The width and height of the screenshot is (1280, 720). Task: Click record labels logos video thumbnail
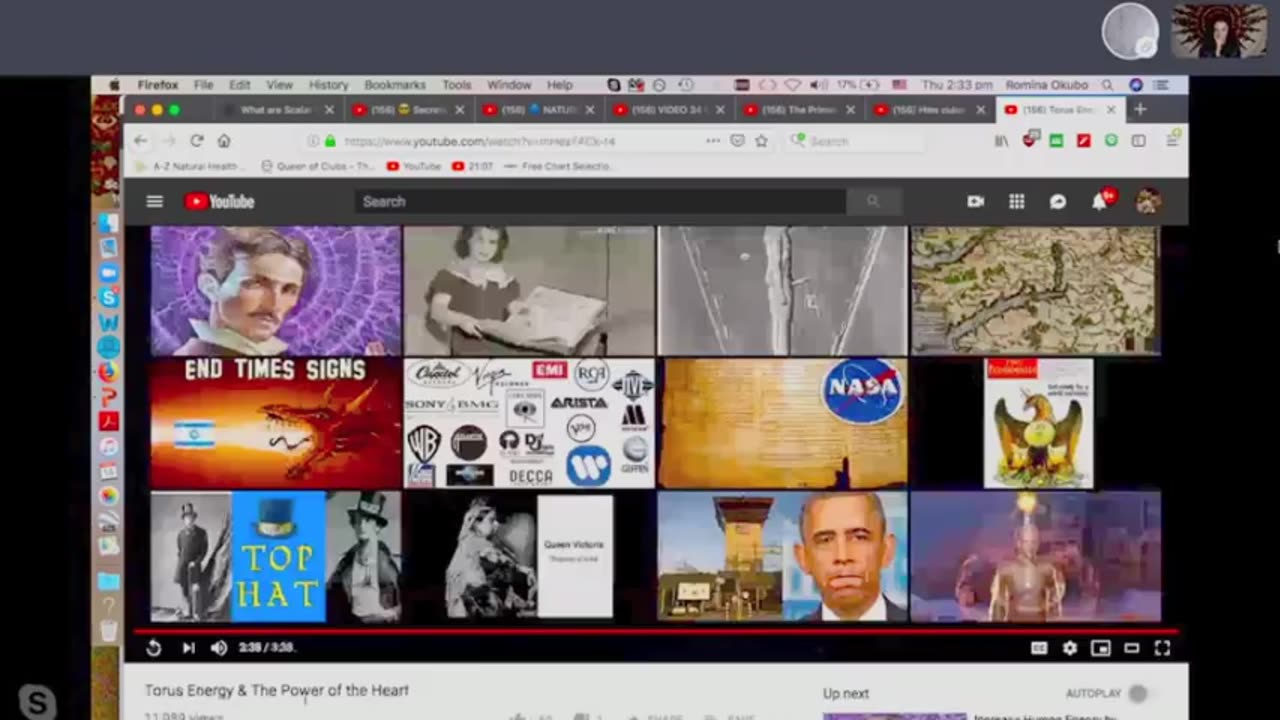(x=529, y=423)
